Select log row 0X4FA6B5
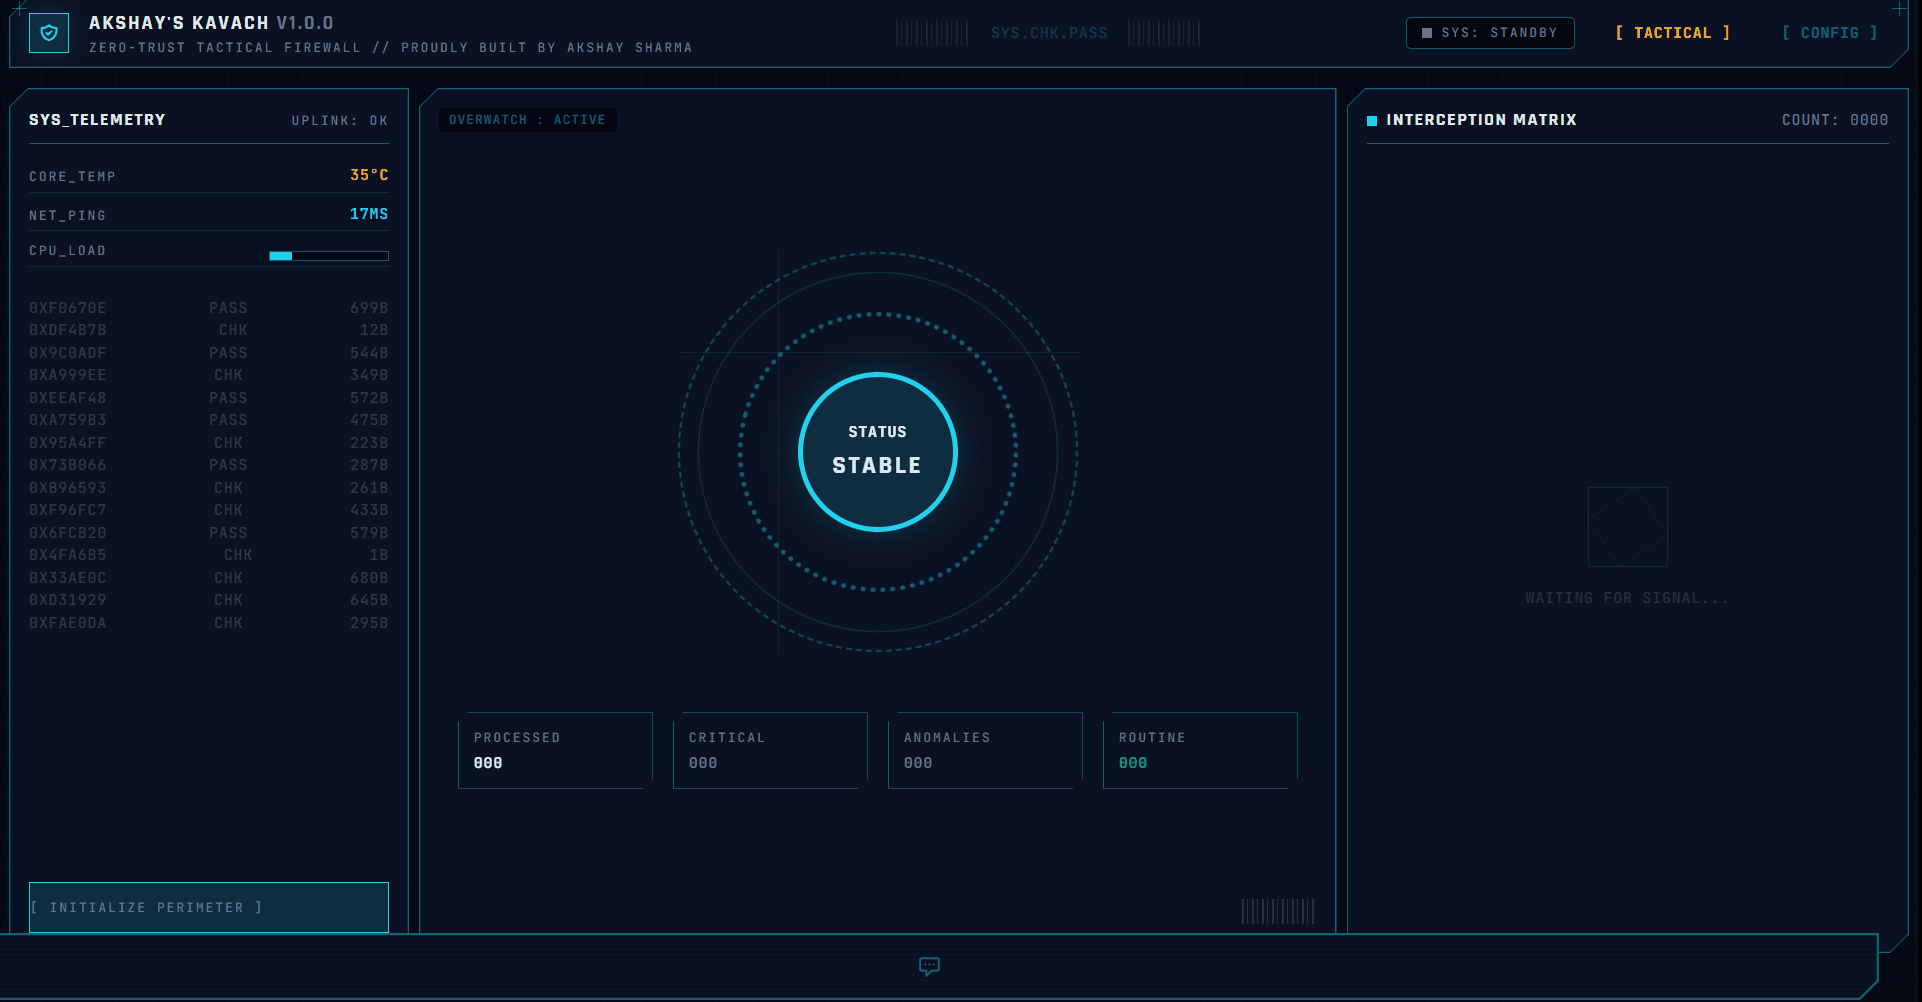 [x=209, y=555]
